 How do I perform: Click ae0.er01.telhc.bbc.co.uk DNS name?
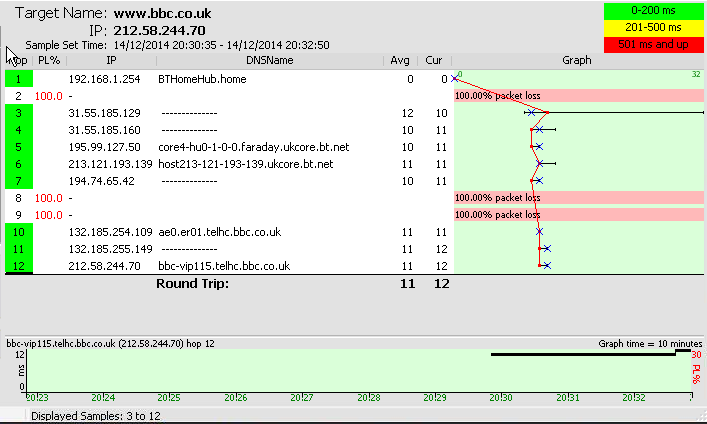tap(220, 232)
